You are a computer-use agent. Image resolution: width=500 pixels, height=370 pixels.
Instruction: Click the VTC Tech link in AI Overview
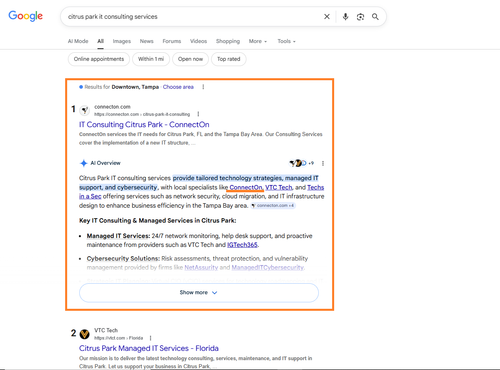[279, 187]
